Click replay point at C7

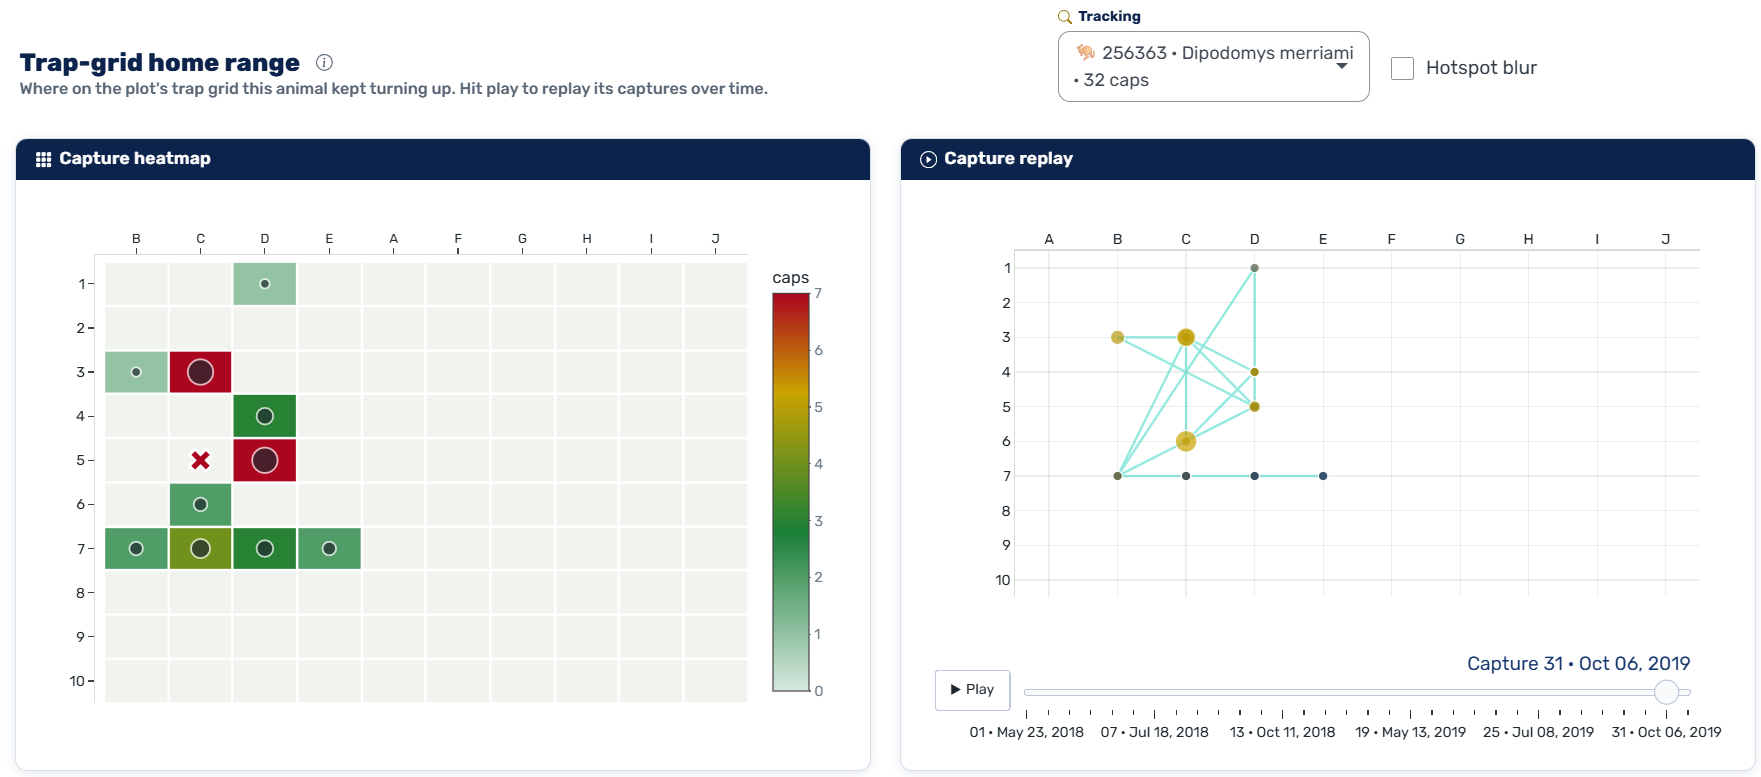[x=1186, y=476]
